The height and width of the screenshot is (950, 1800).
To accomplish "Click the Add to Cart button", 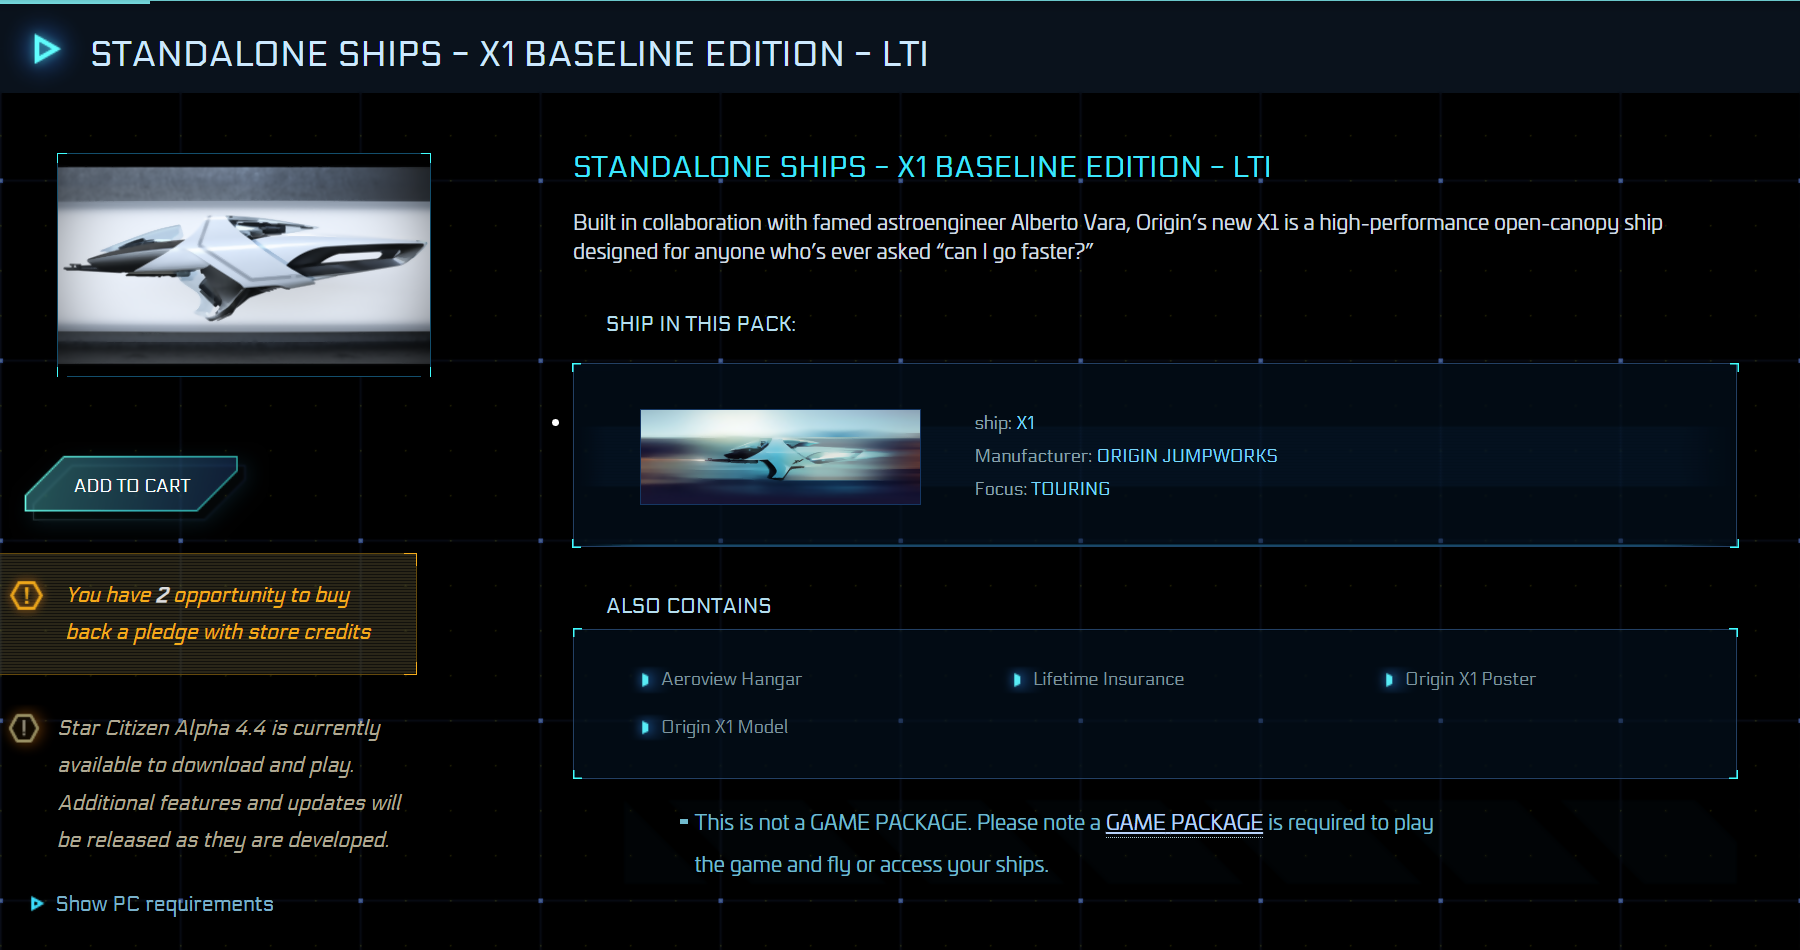I will tap(132, 485).
